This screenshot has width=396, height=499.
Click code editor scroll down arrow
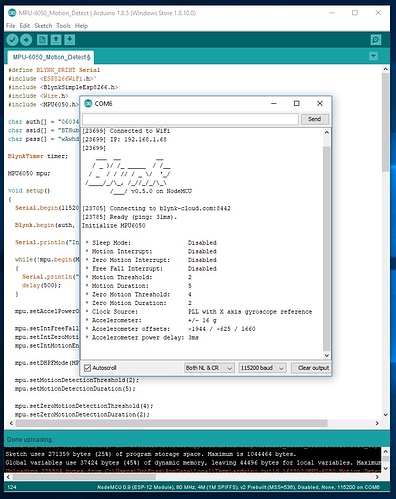click(386, 415)
